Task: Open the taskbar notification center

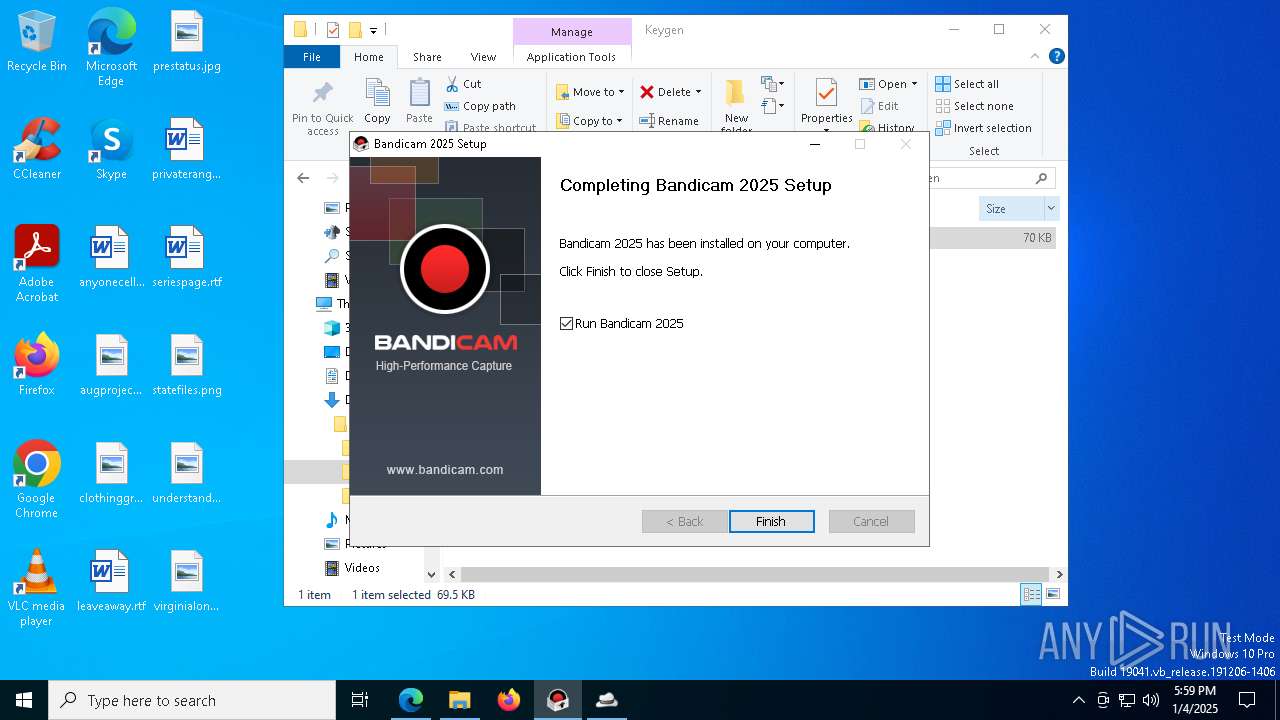Action: tap(1248, 700)
